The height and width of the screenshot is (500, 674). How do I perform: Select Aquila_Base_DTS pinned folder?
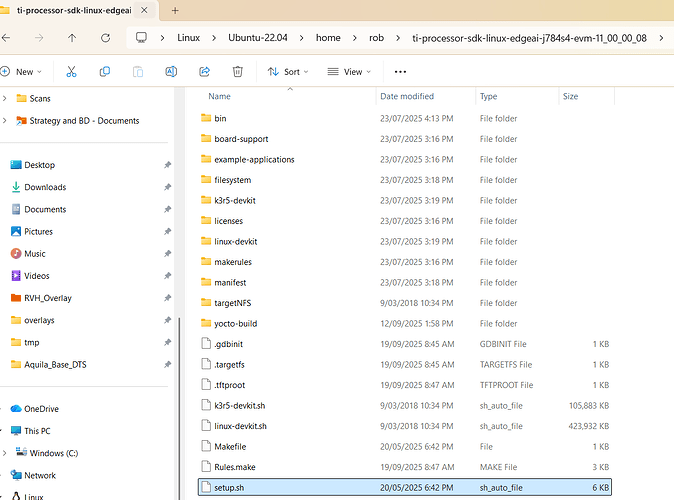(x=55, y=365)
